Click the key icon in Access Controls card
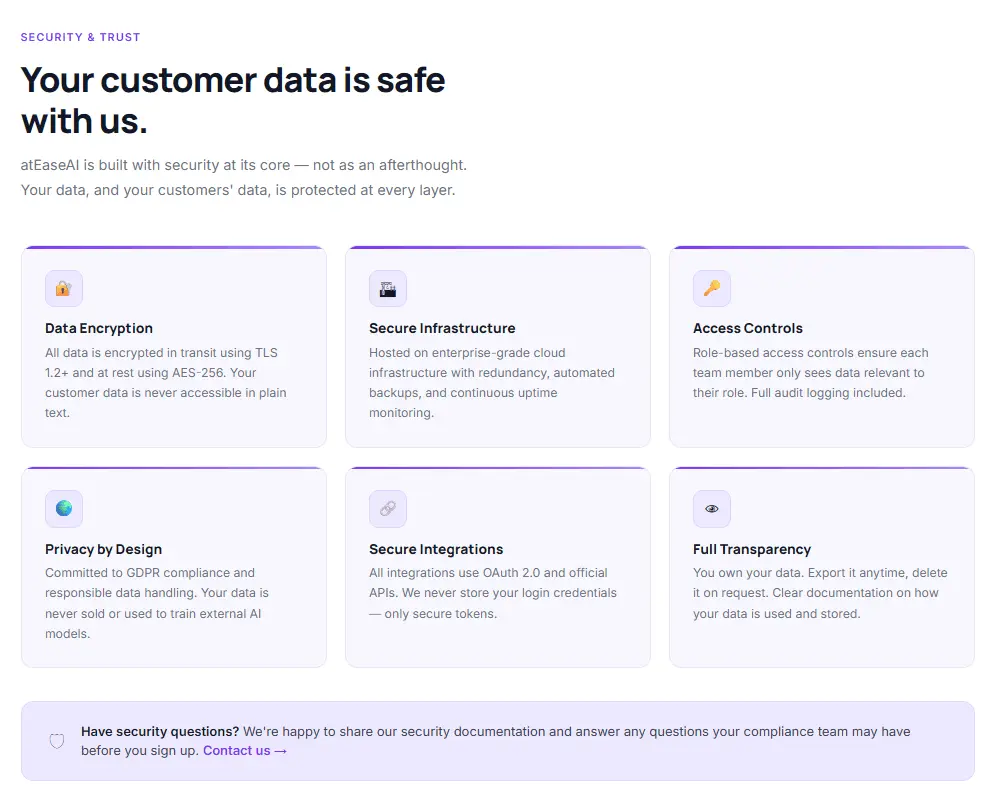Viewport: 997px width, 811px height. [712, 289]
